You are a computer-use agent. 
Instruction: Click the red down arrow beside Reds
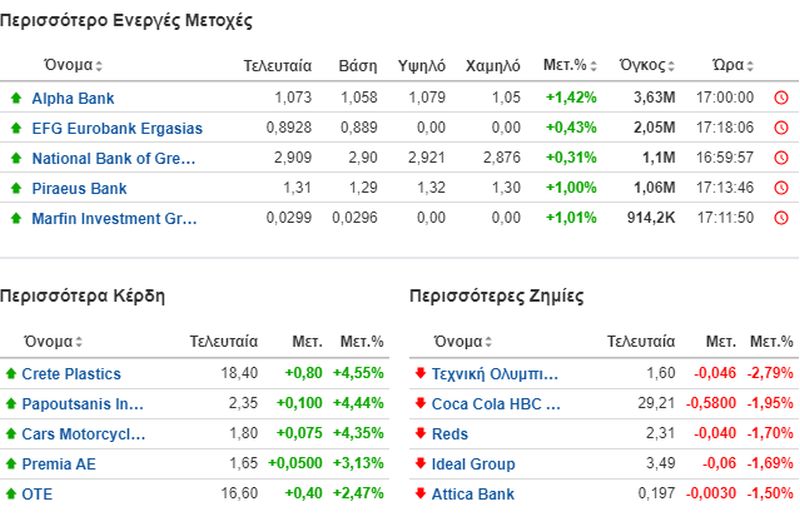click(420, 433)
